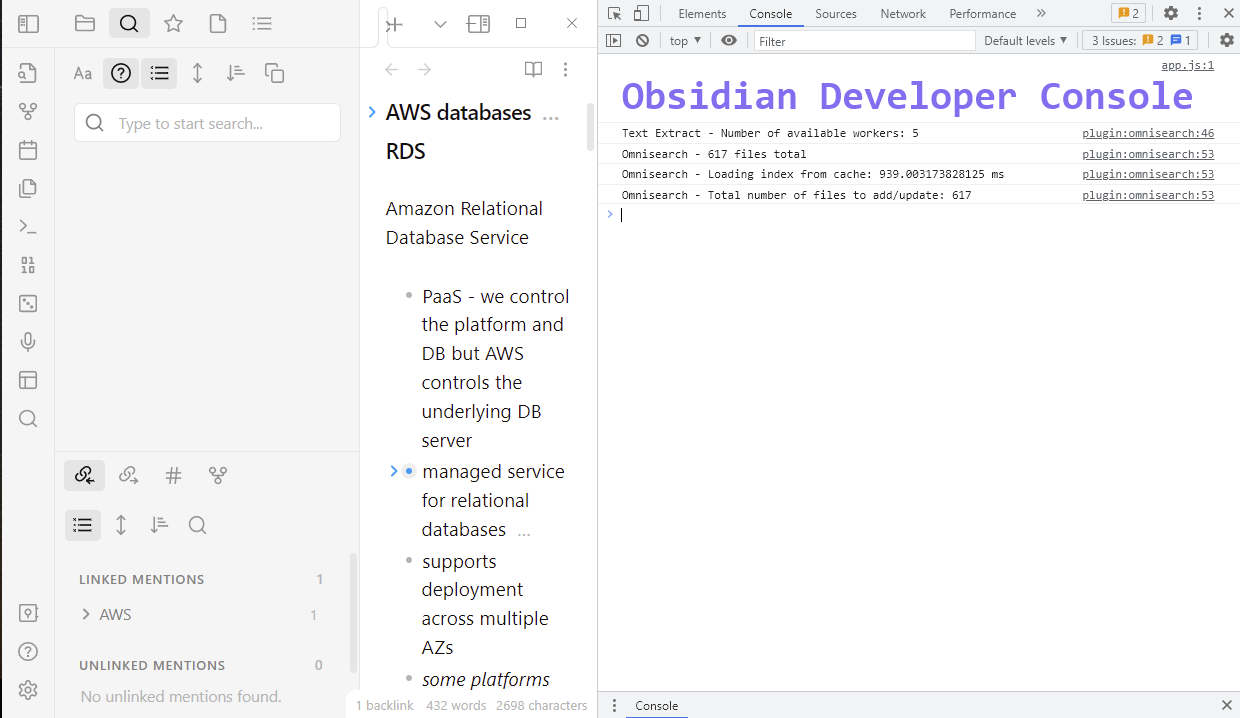Collapse the Linked mentions section
Screen dimensions: 1240x718
(x=142, y=579)
